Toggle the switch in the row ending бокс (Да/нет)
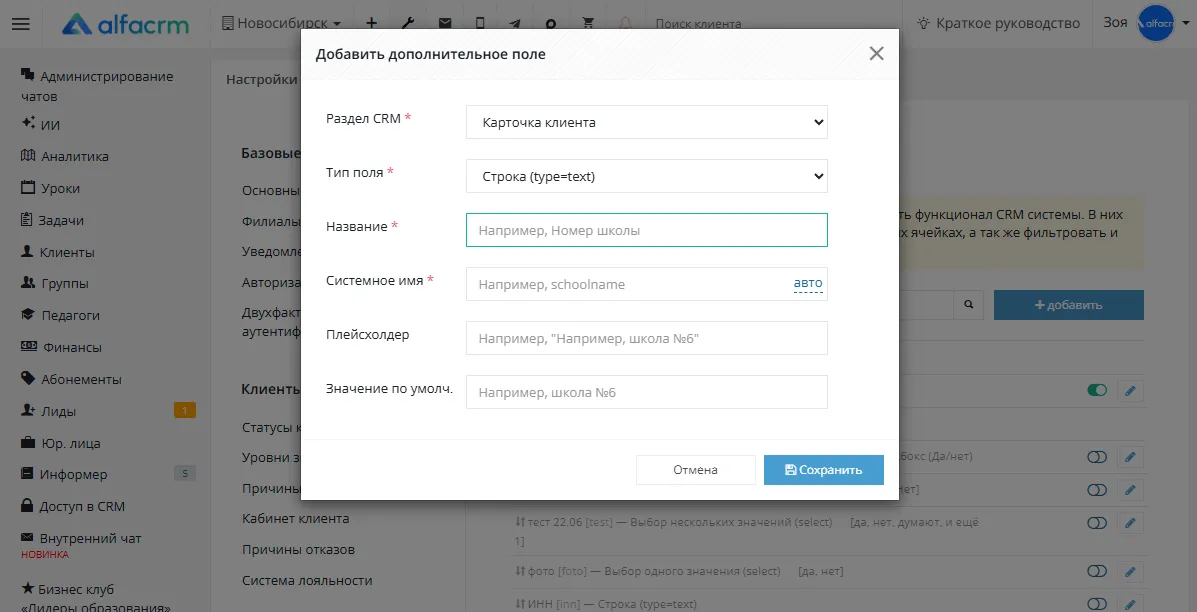1197x612 pixels. coord(1097,456)
